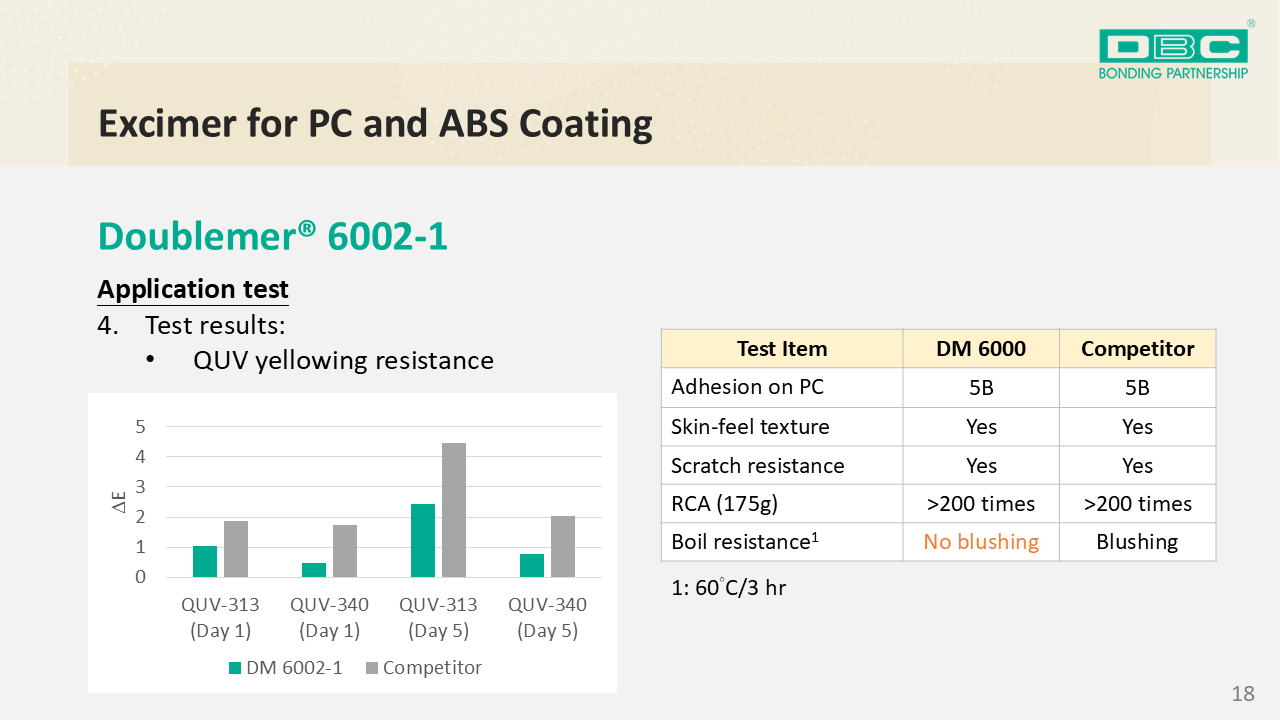This screenshot has height=720, width=1280.
Task: Click the QUV-313 (Day 1) axis label
Action: [220, 618]
